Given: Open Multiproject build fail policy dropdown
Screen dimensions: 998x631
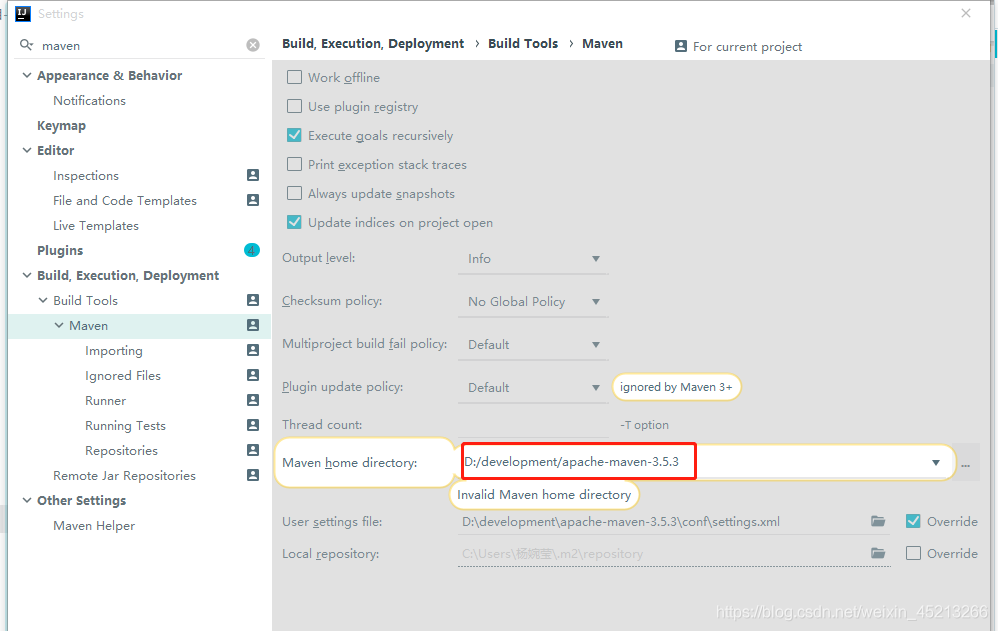Looking at the screenshot, I should click(x=533, y=344).
